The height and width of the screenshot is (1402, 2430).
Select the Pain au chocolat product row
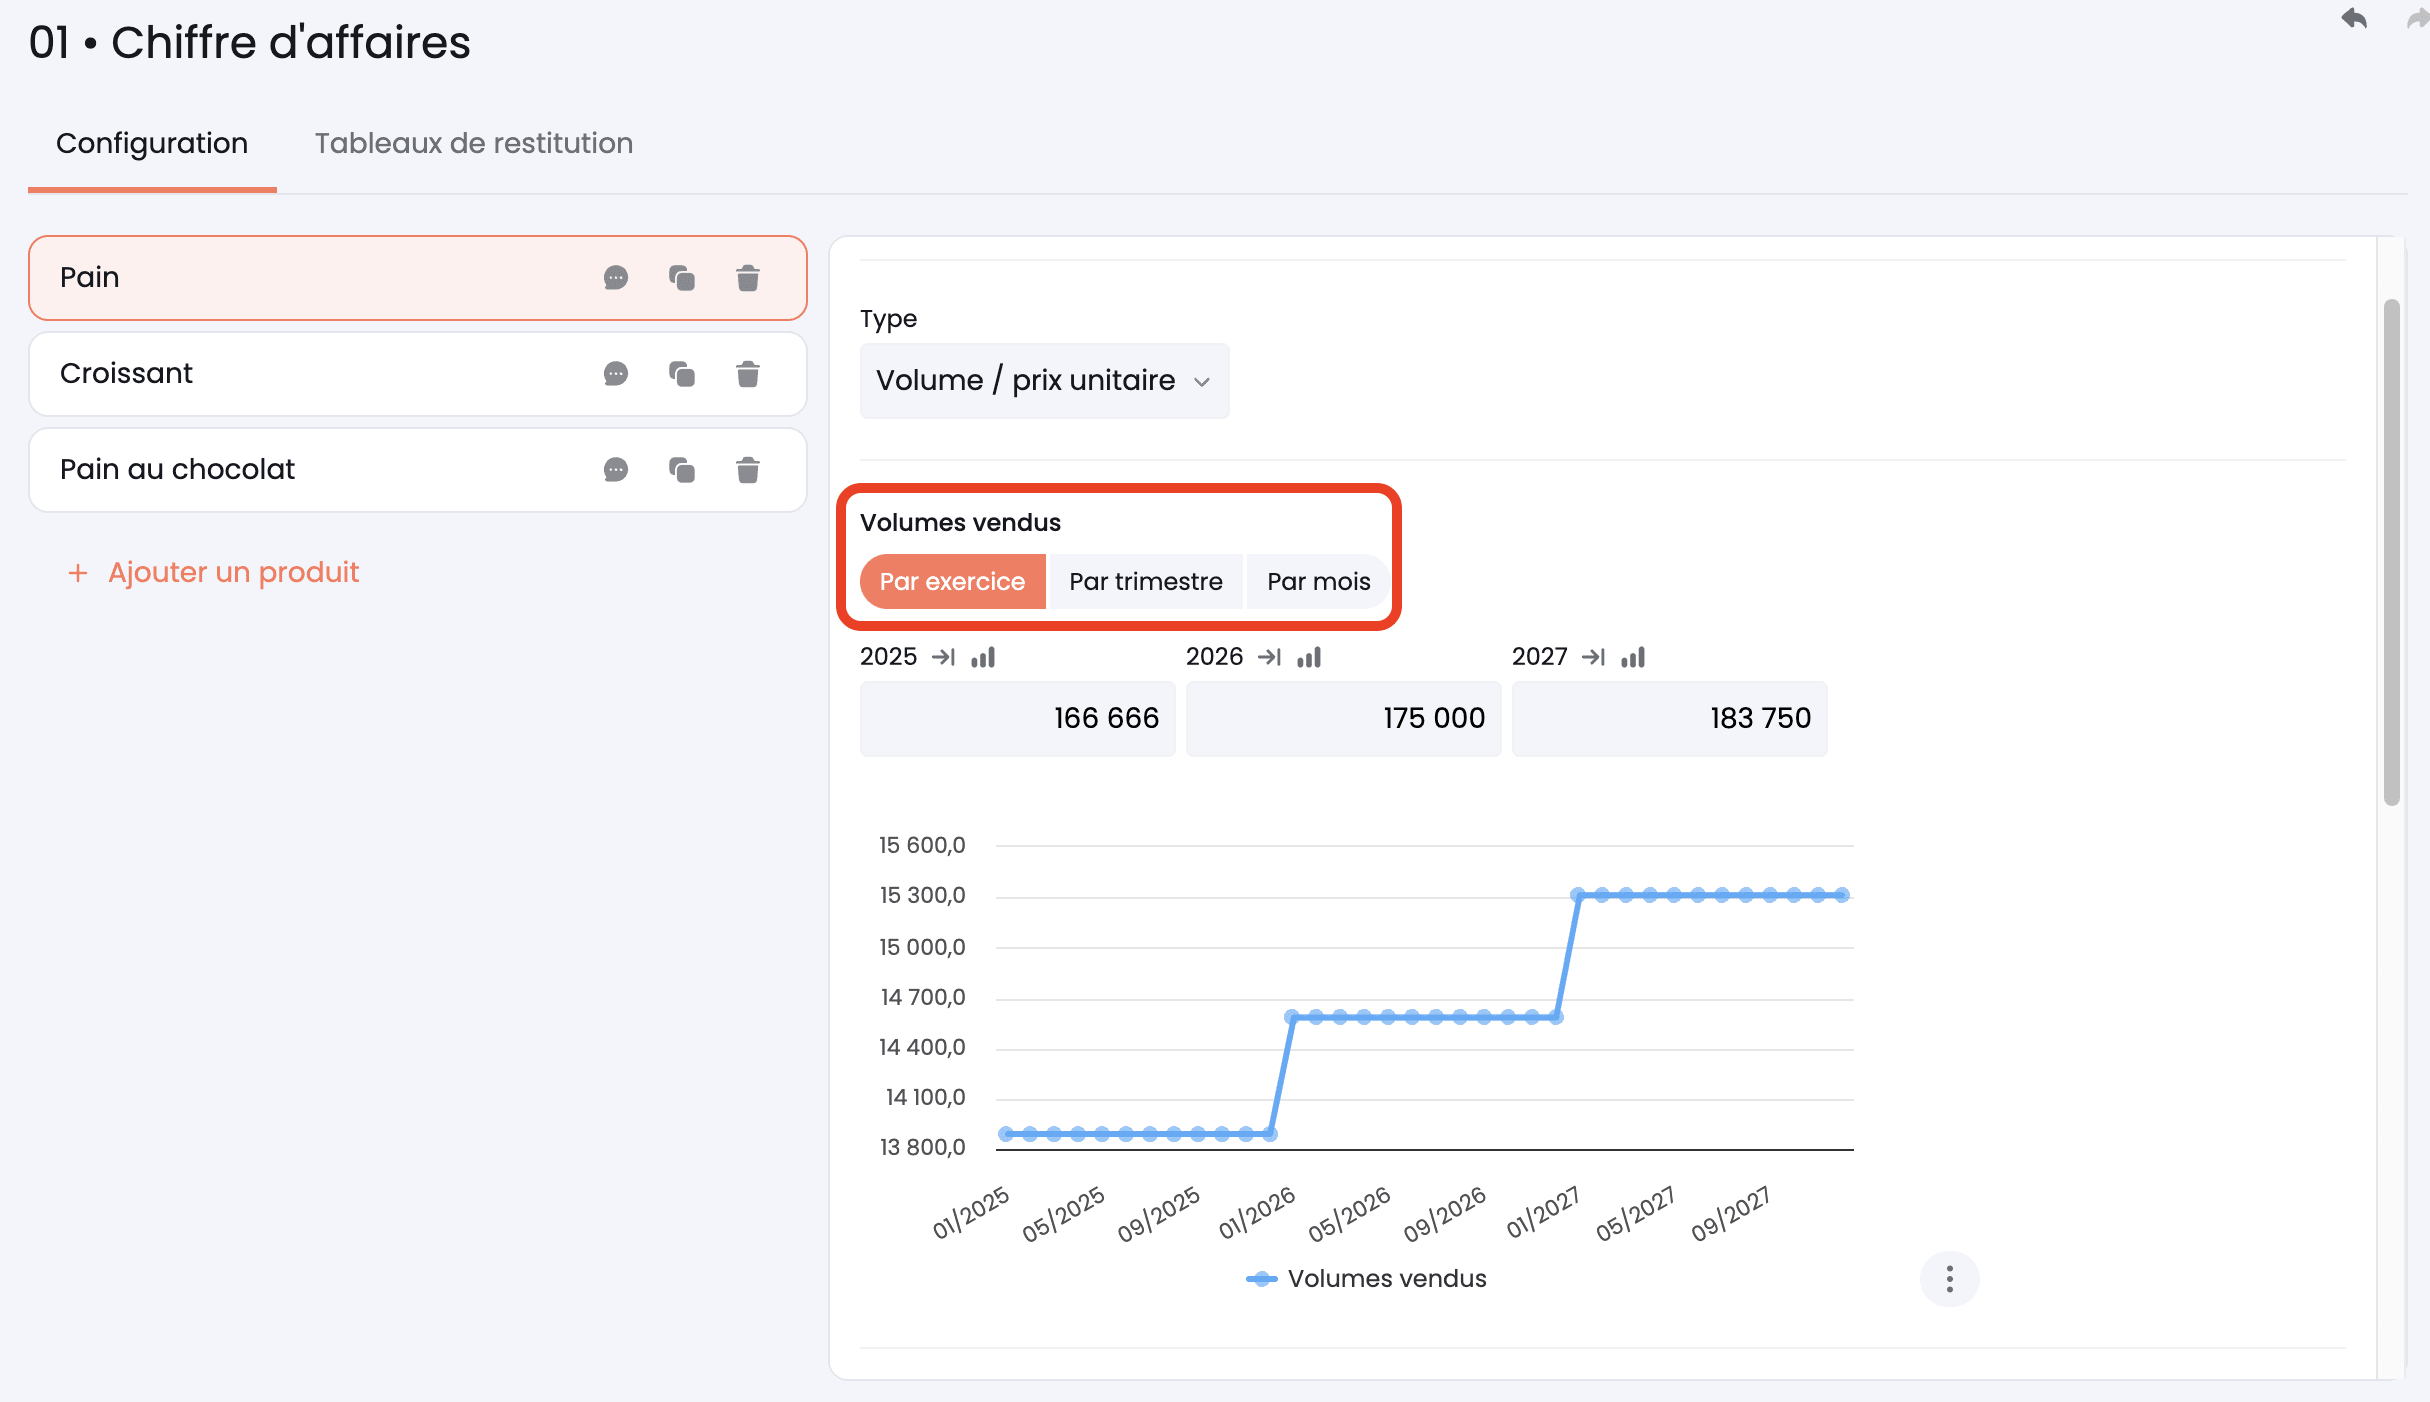click(418, 470)
